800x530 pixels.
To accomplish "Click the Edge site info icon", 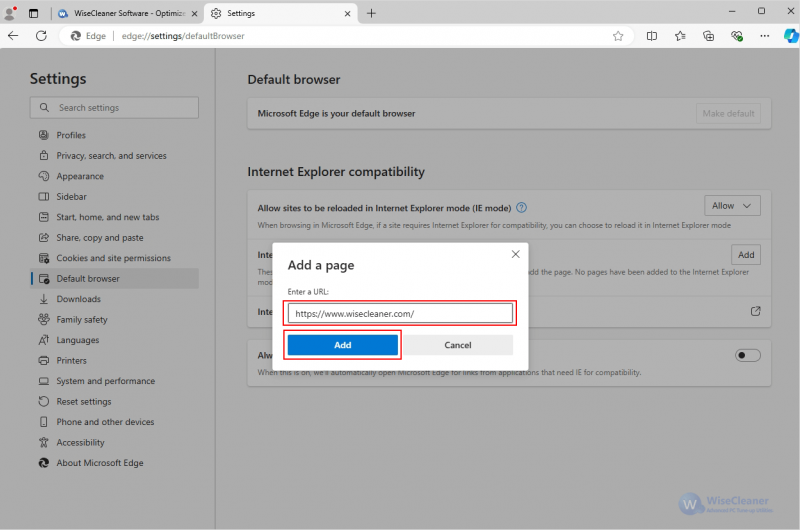I will point(88,36).
